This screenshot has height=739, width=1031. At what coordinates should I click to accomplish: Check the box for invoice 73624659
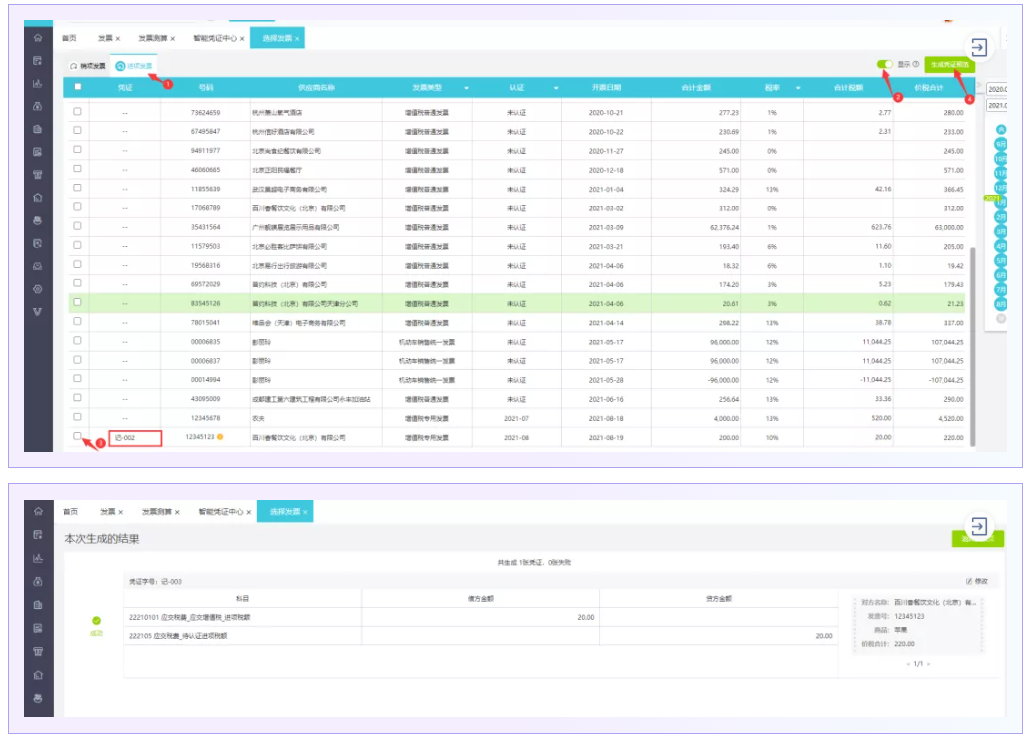click(x=78, y=112)
